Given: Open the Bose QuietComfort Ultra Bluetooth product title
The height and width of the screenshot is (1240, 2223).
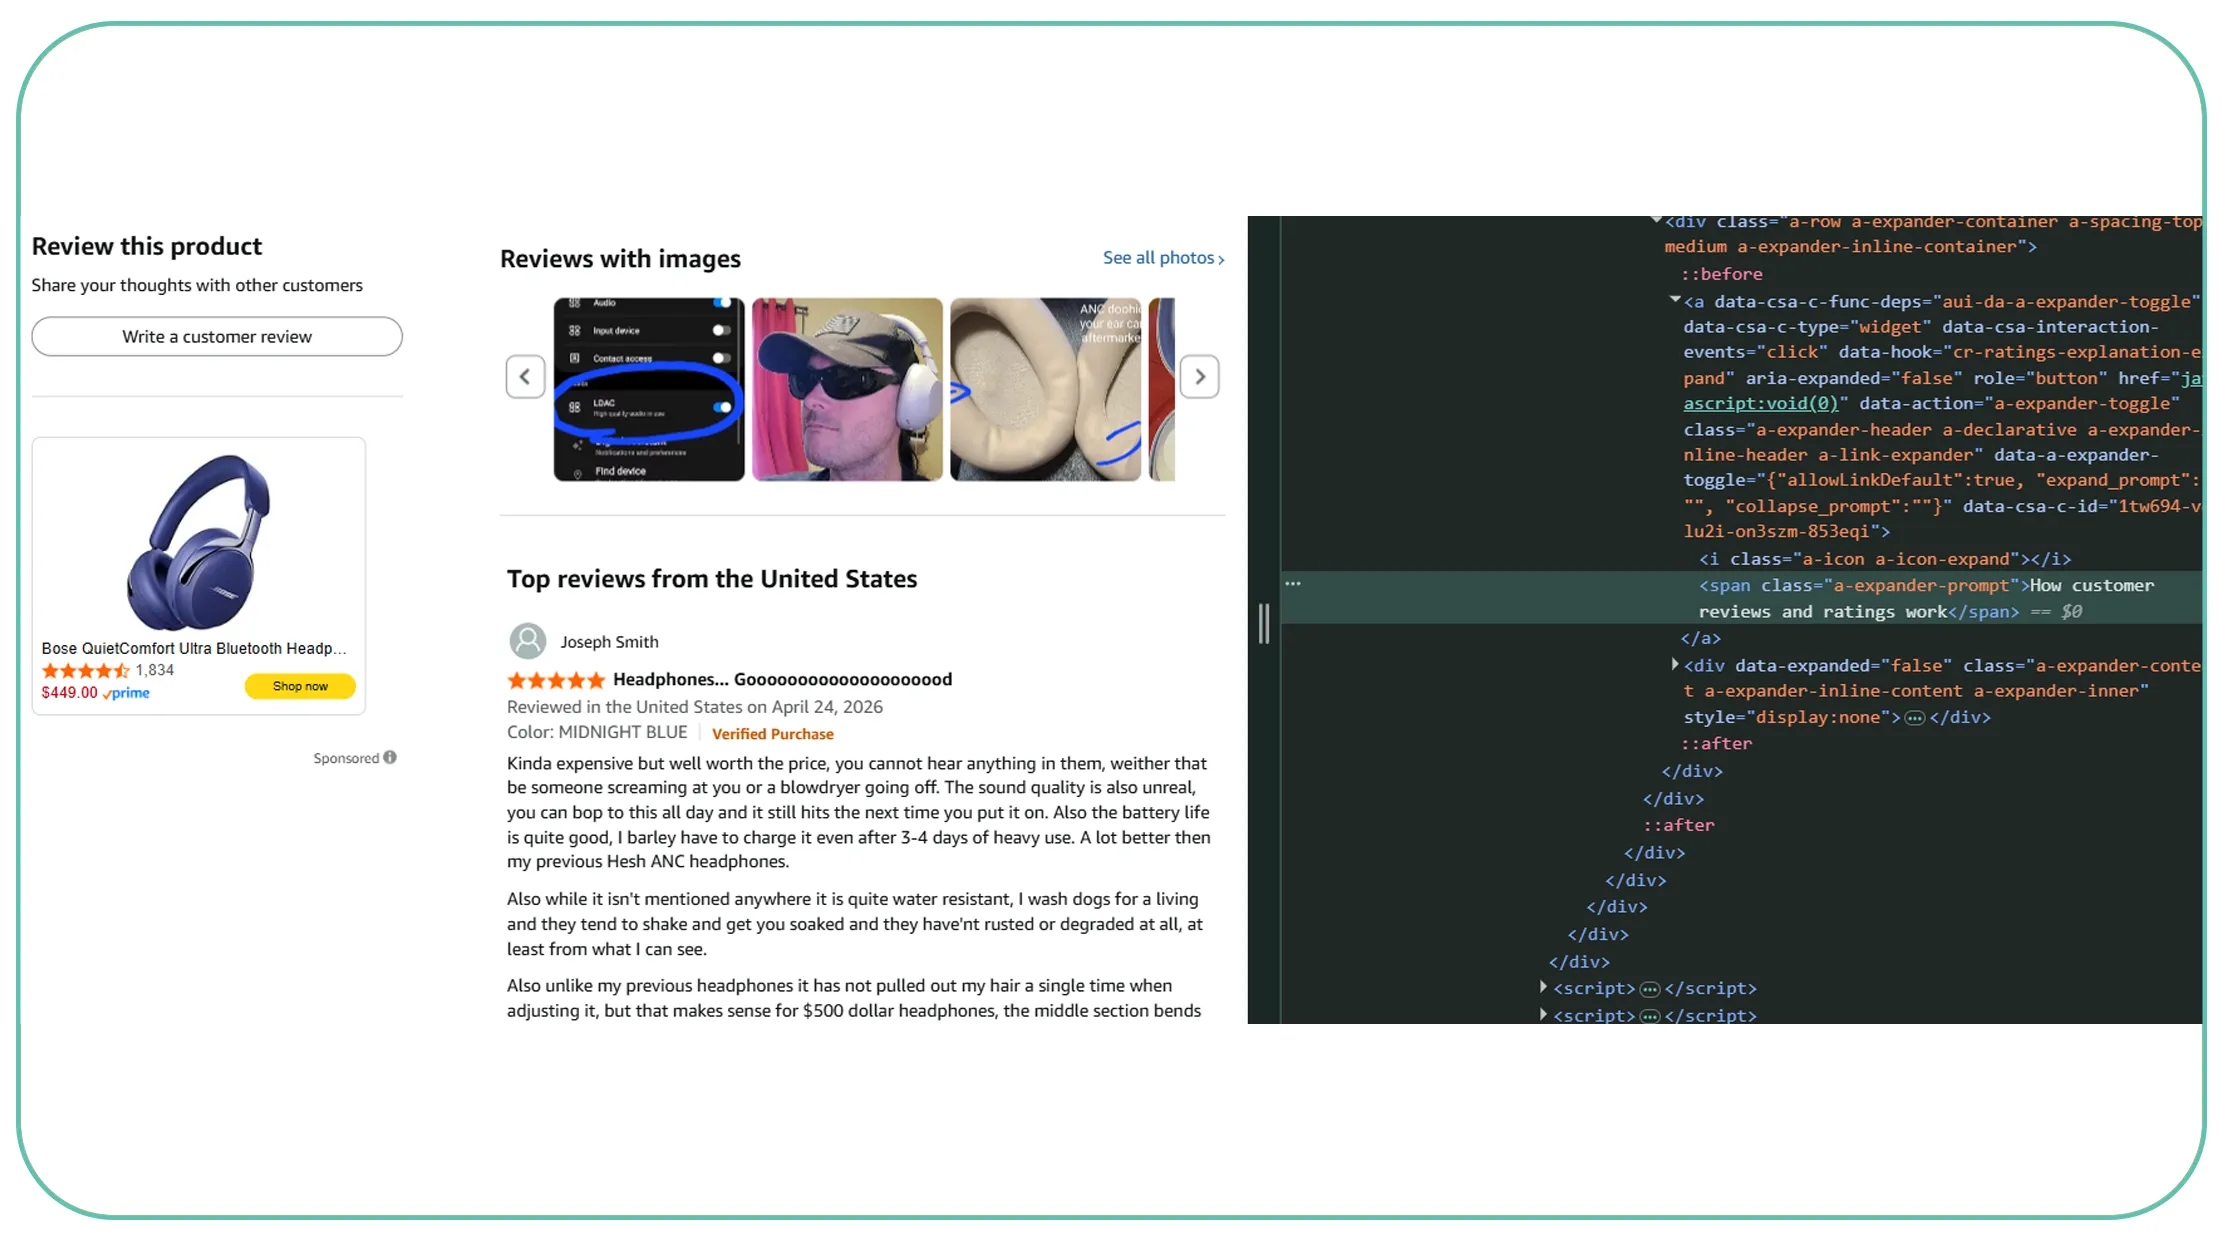Looking at the screenshot, I should 194,648.
